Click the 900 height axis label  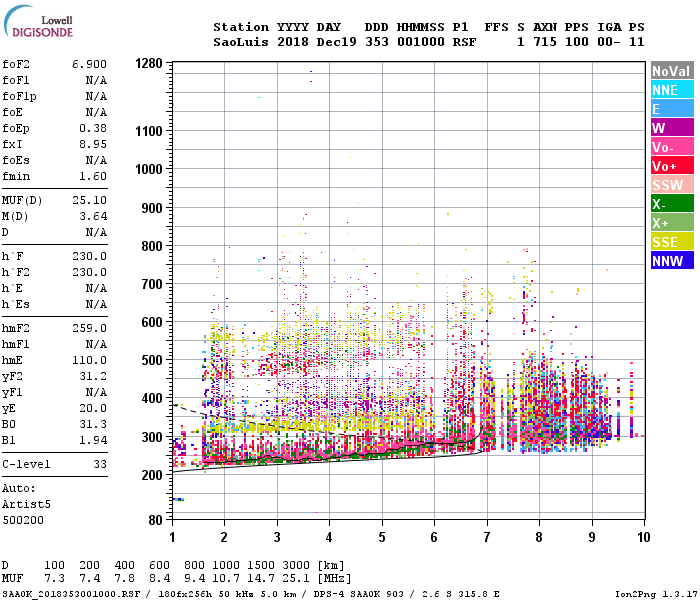152,208
